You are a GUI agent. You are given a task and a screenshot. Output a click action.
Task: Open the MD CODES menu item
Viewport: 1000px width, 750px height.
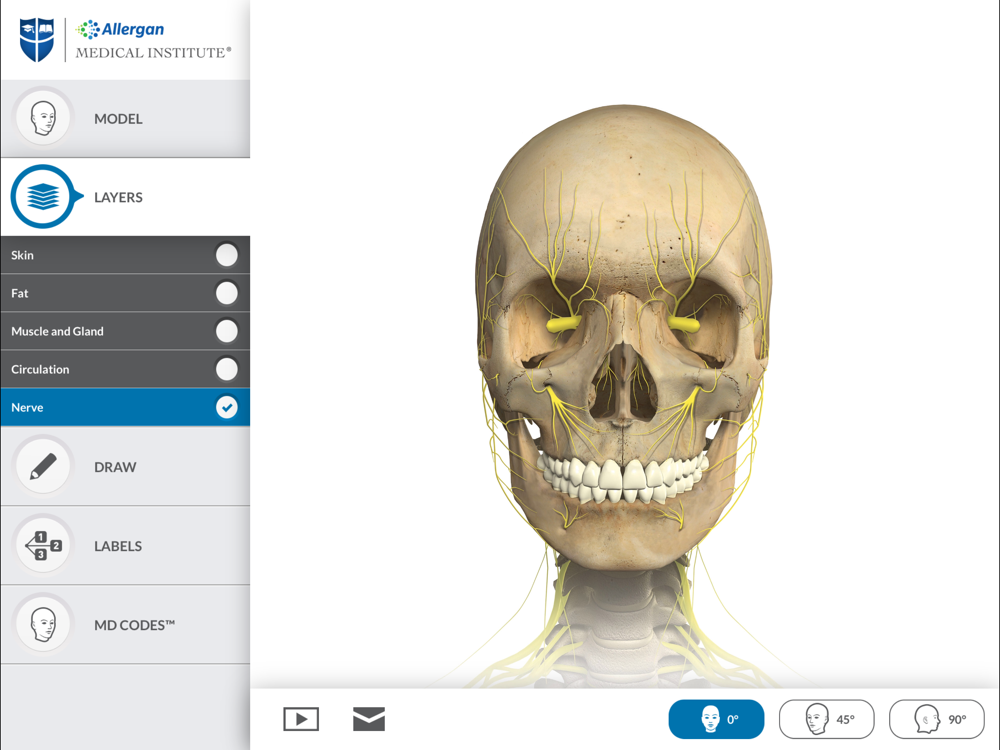coord(125,625)
